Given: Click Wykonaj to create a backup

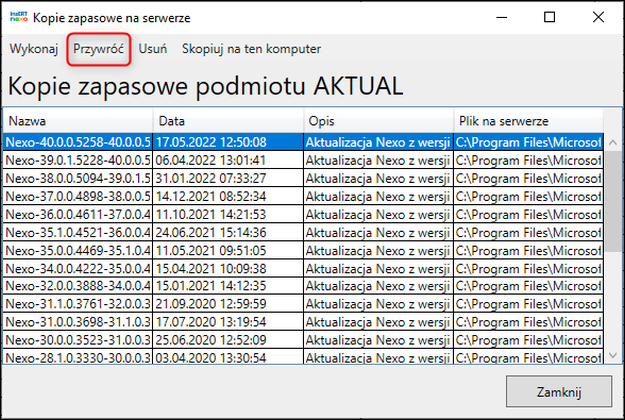Looking at the screenshot, I should [x=34, y=49].
